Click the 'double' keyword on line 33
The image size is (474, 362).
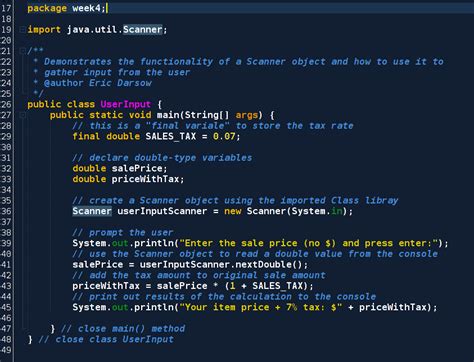(x=89, y=179)
